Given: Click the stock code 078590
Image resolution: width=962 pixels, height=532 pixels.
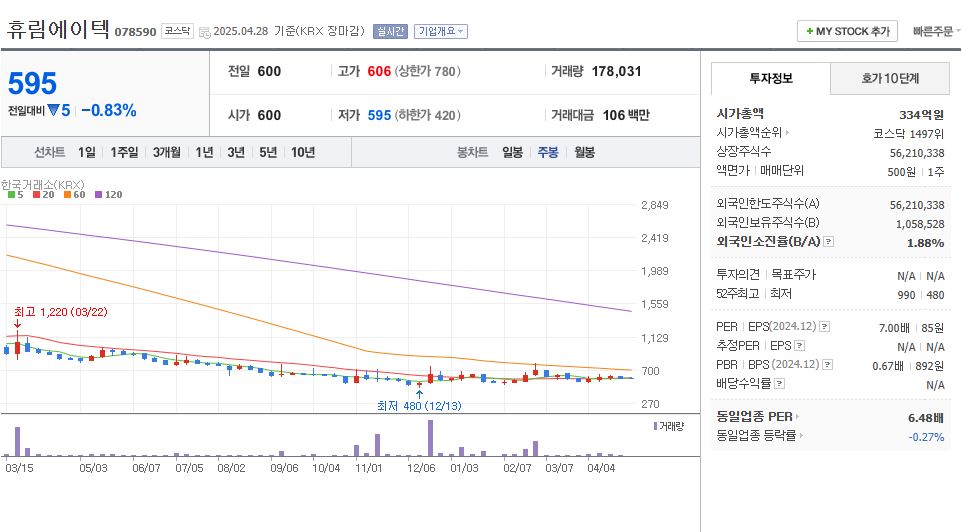Looking at the screenshot, I should (x=135, y=32).
